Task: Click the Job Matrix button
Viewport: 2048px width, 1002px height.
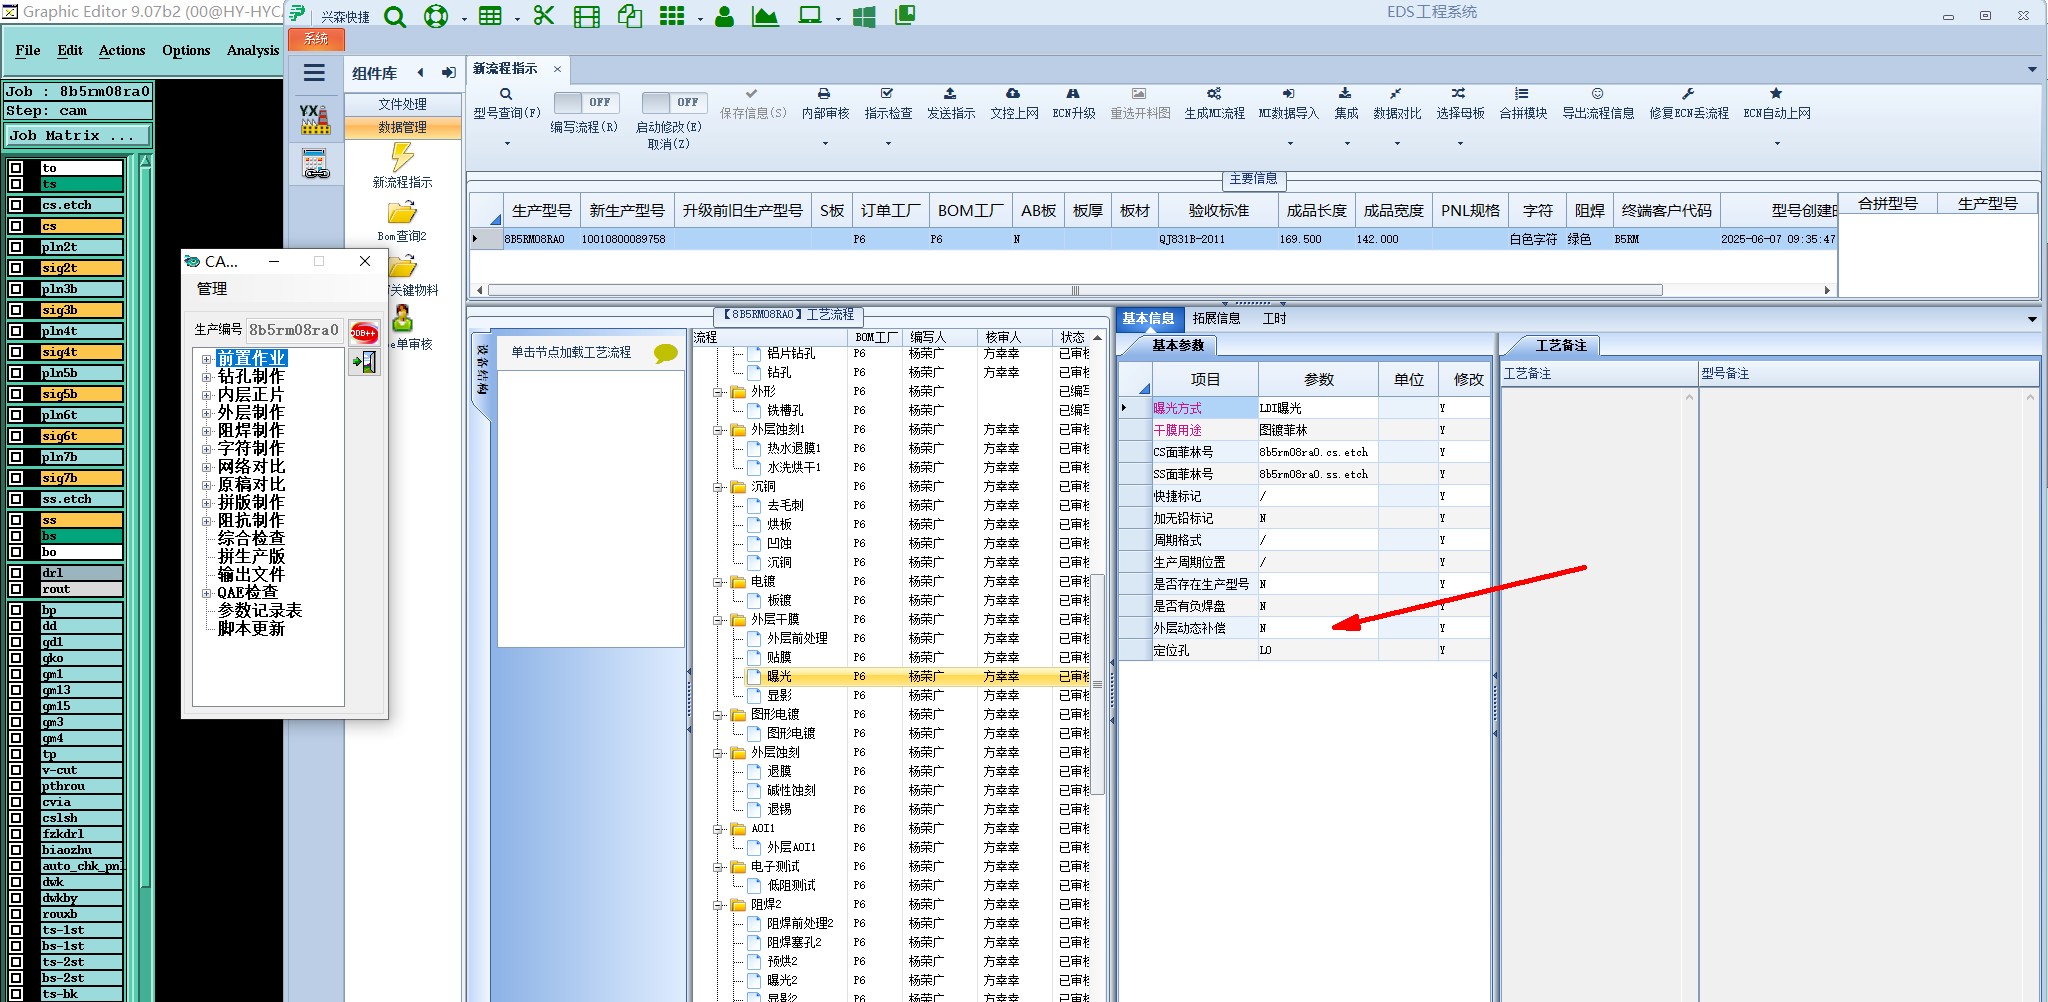Action: pos(79,135)
